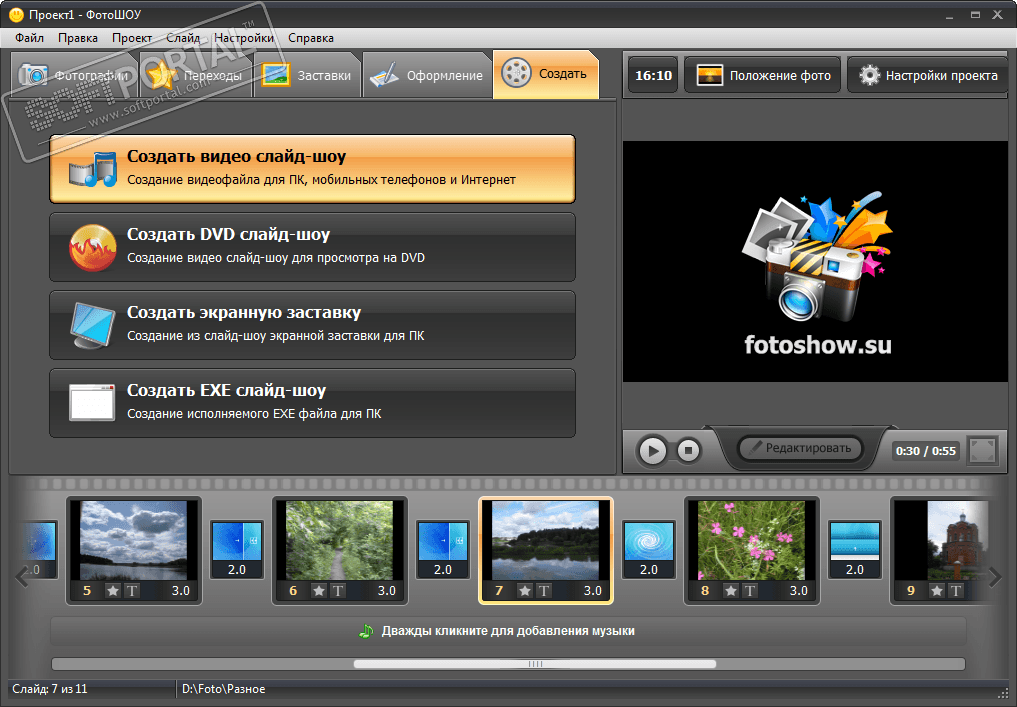
Task: Select the swirl transition after slide 7
Action: point(649,549)
